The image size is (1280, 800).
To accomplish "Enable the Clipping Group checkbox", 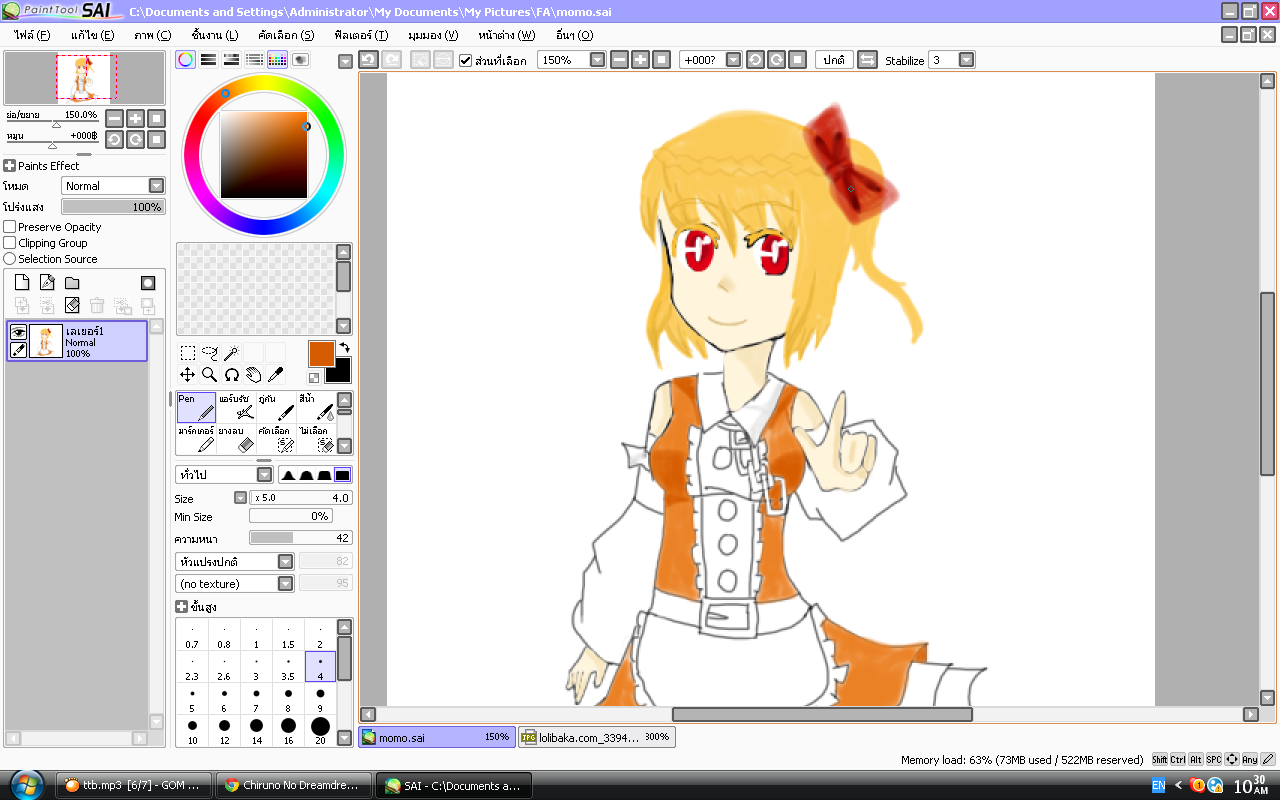I will (x=10, y=243).
